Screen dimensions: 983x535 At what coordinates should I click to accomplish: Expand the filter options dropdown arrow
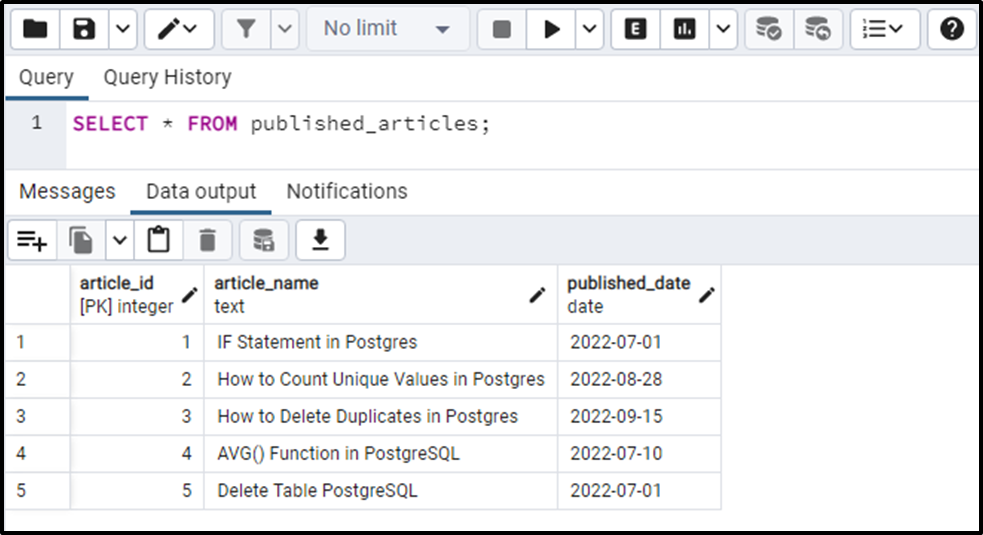tap(285, 29)
